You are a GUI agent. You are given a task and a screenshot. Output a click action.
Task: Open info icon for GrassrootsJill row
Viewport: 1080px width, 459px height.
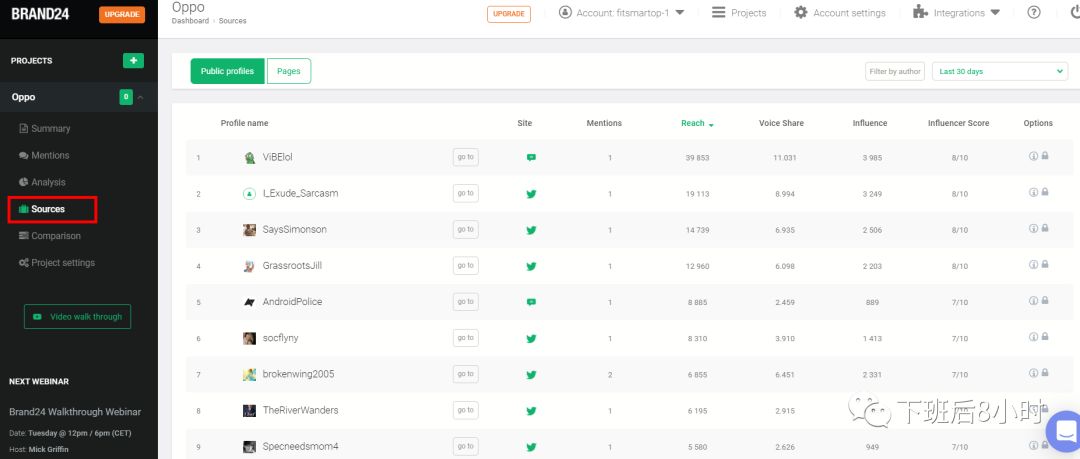click(1033, 265)
